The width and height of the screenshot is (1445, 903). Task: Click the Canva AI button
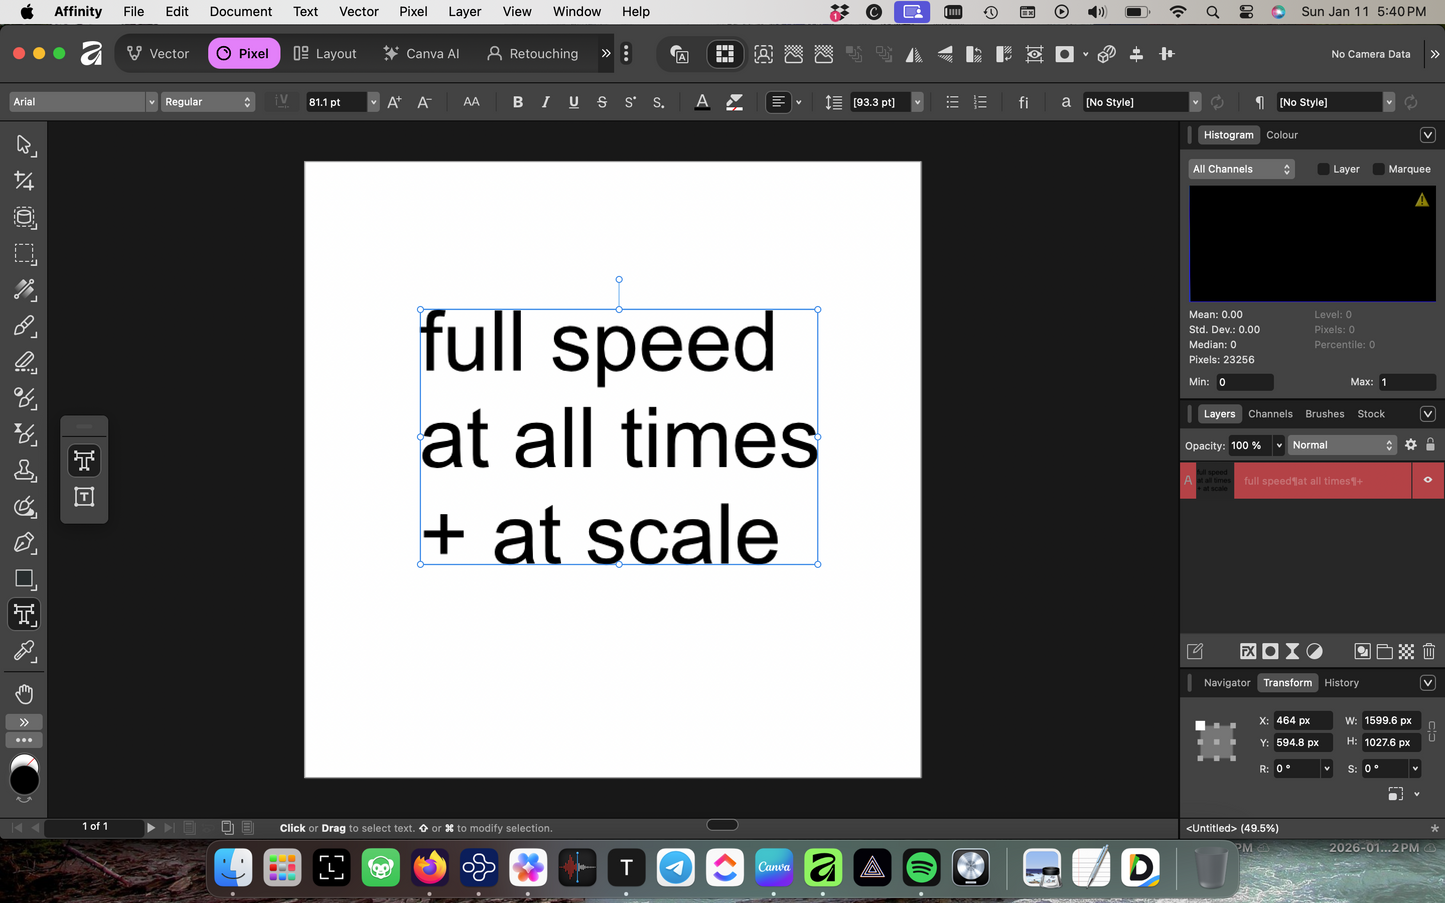(x=421, y=54)
